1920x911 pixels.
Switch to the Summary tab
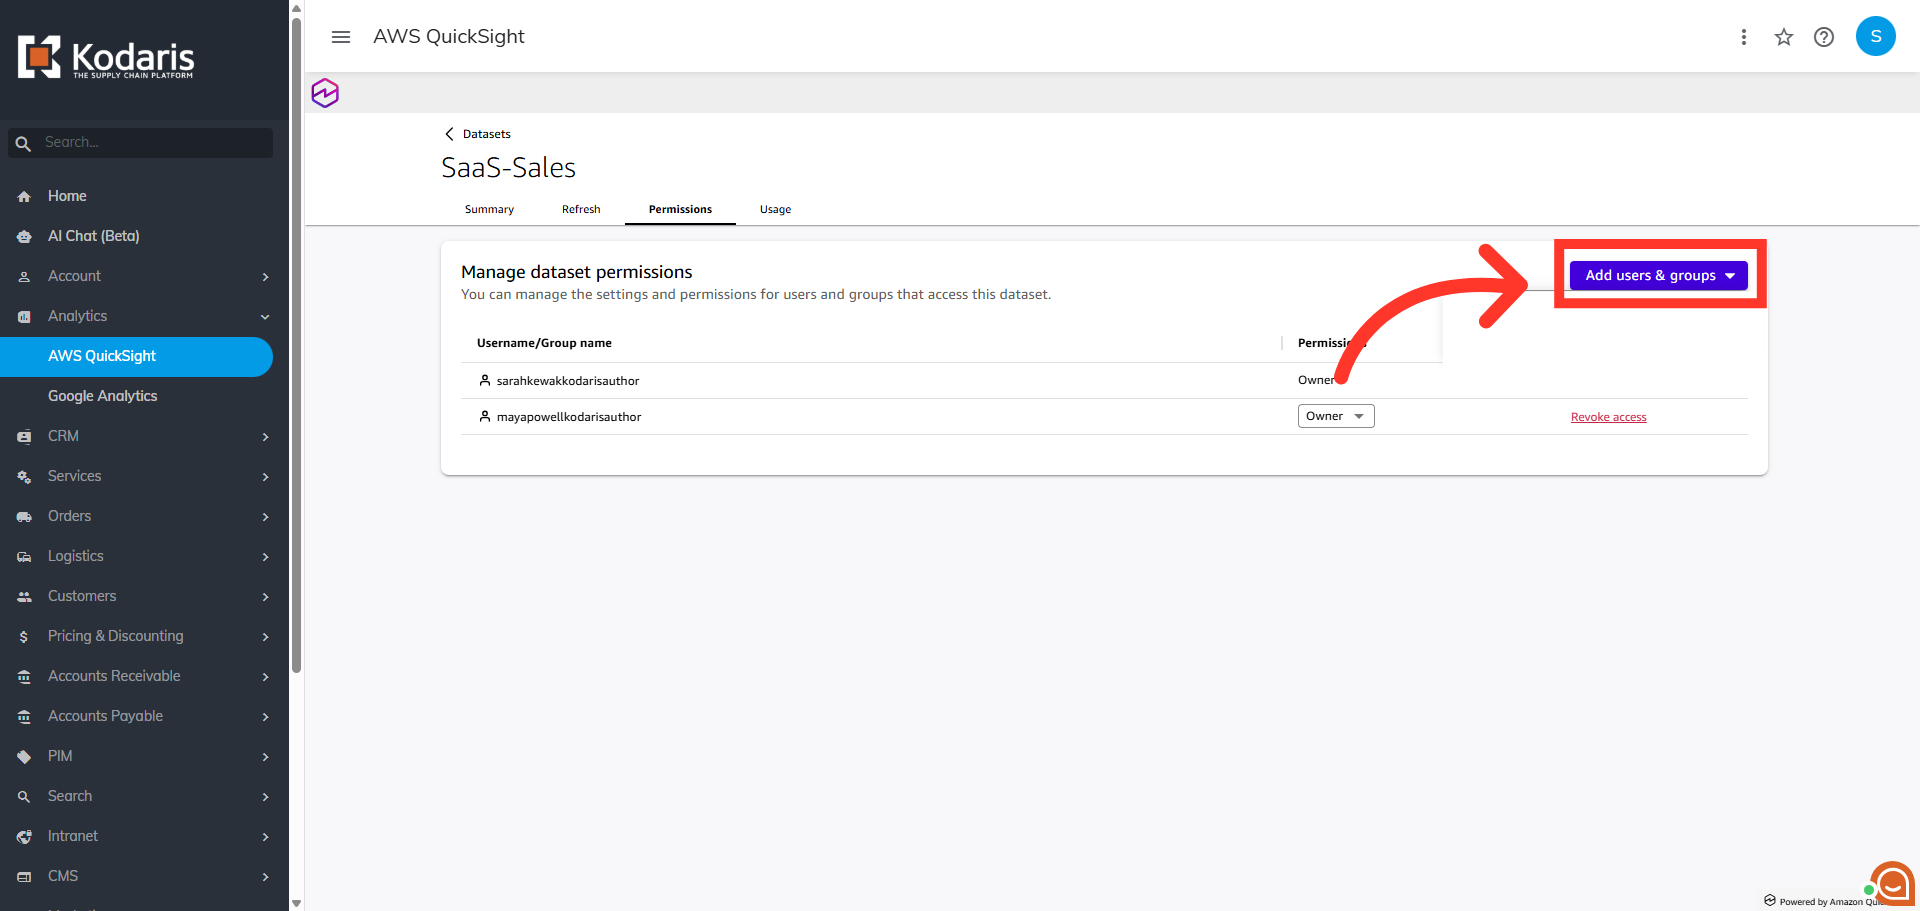point(489,209)
